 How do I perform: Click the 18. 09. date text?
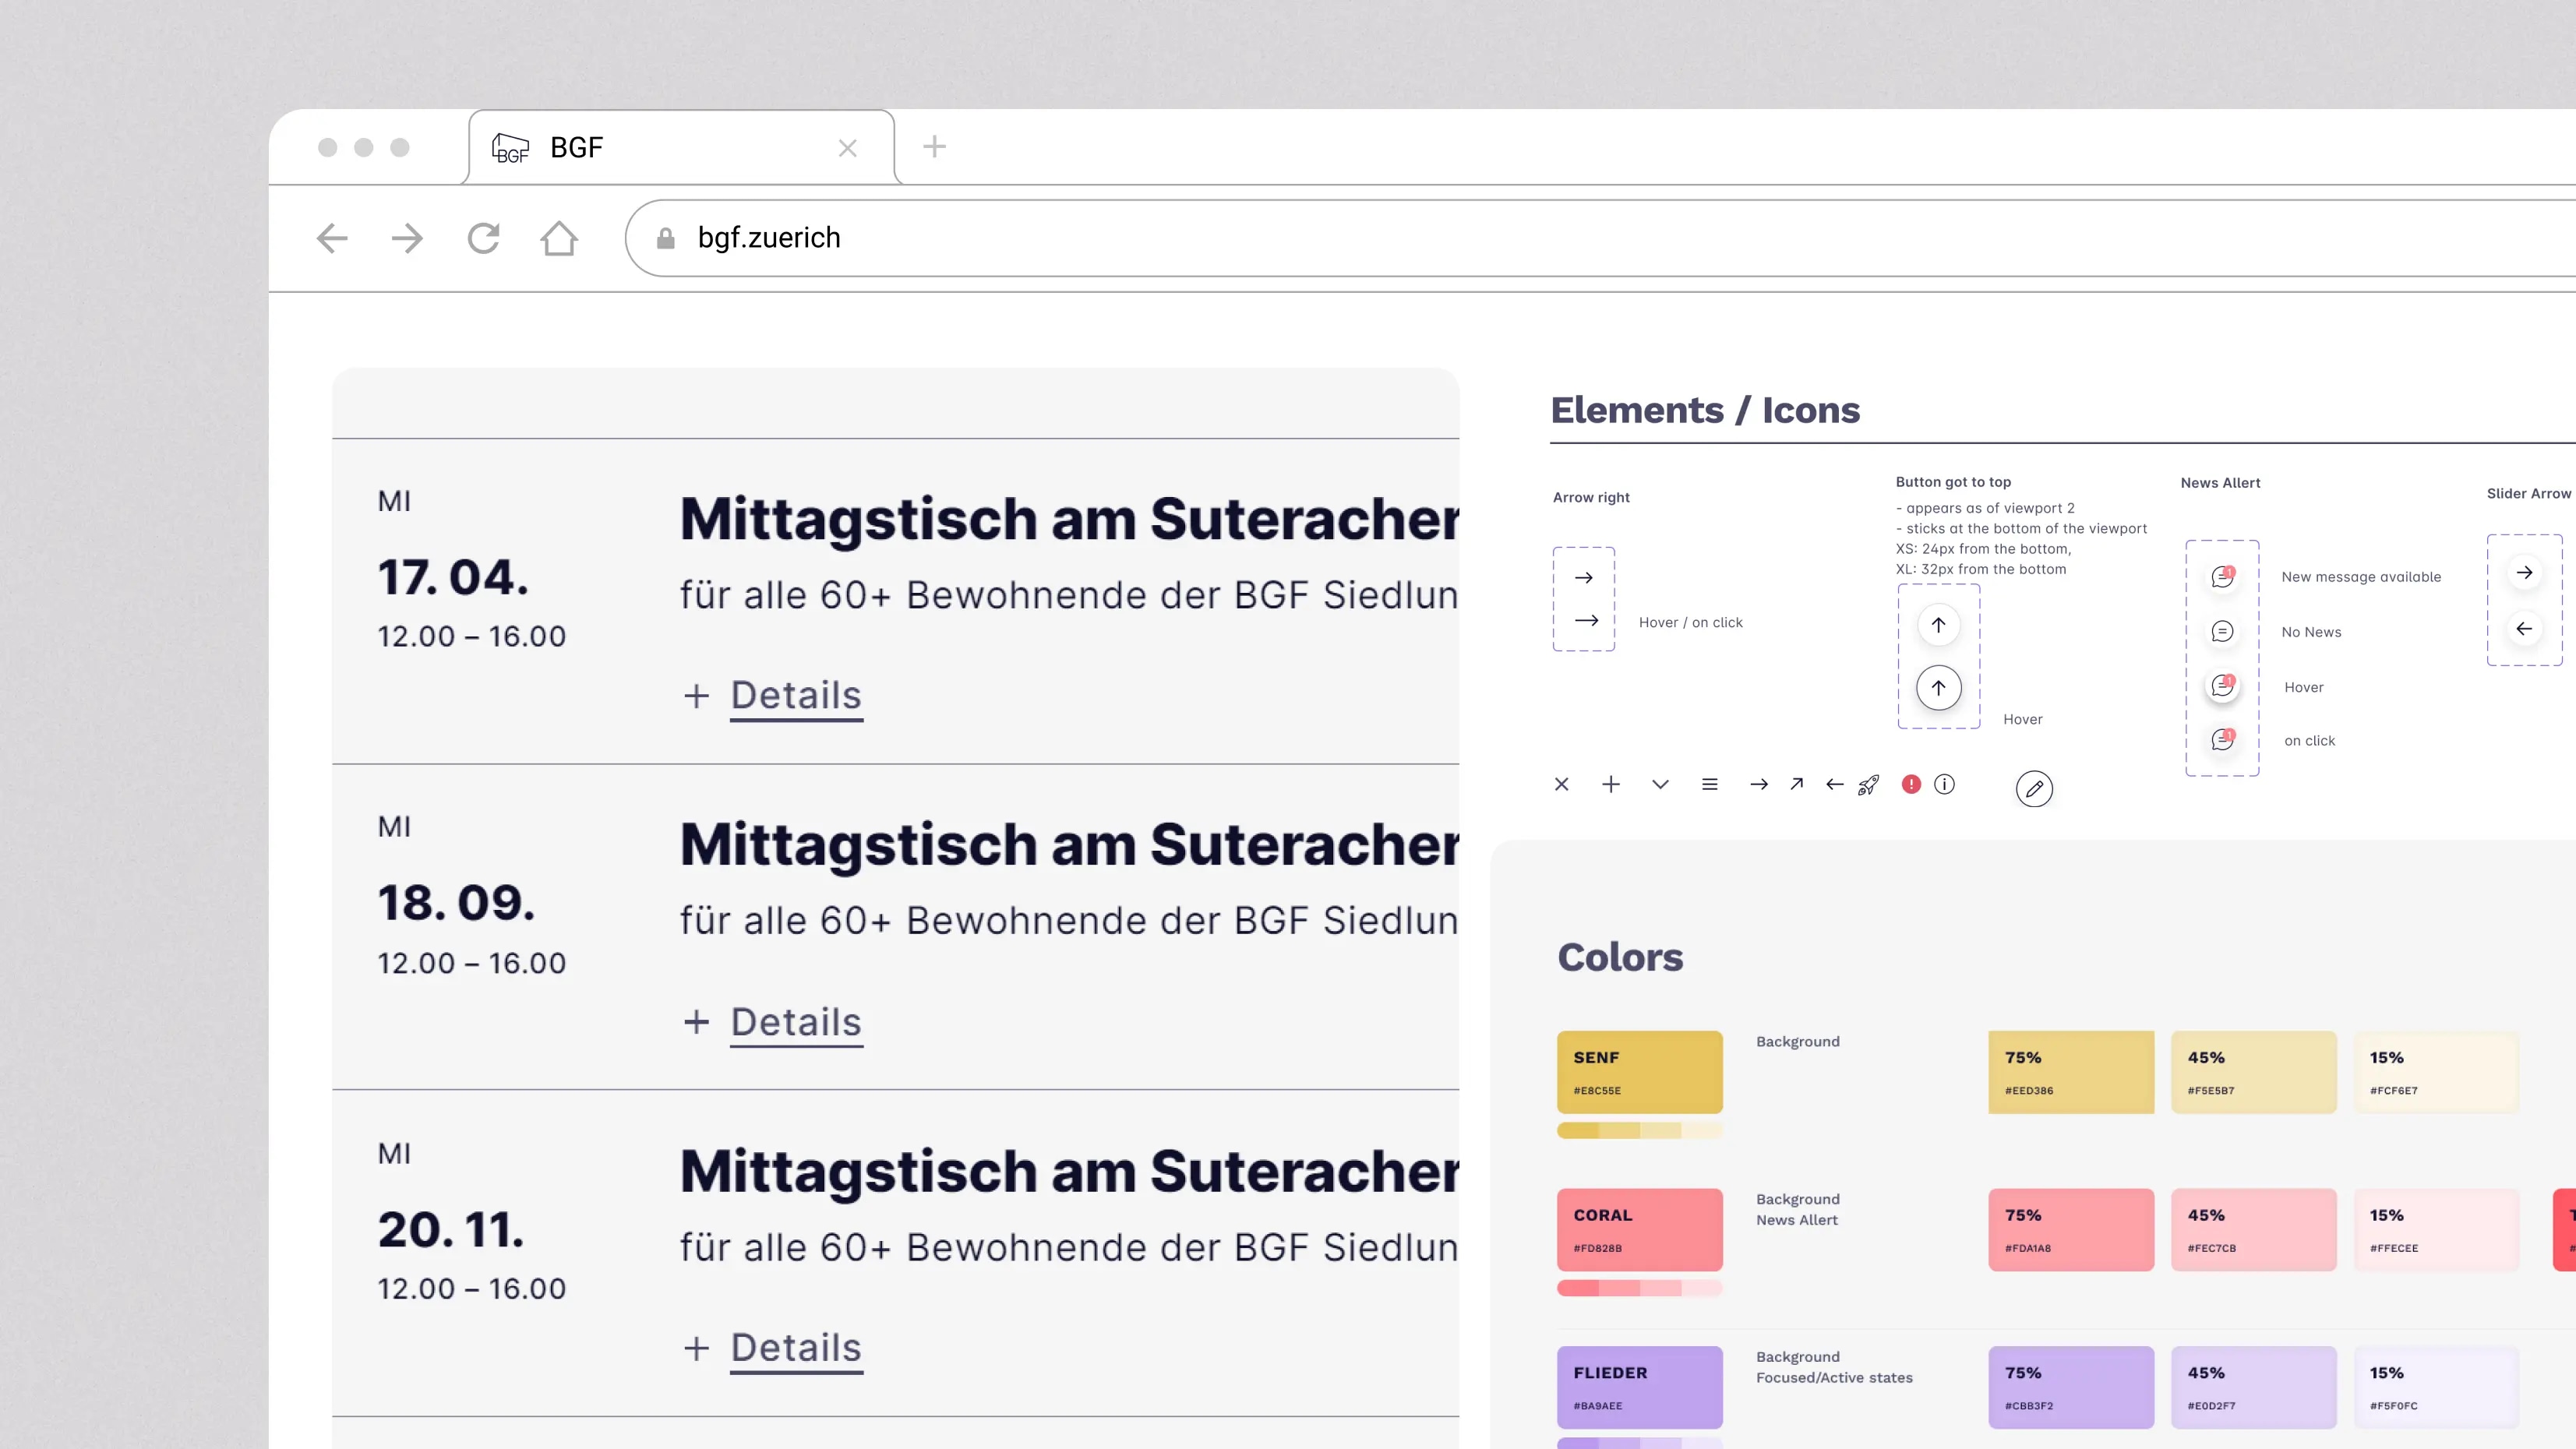[x=456, y=903]
